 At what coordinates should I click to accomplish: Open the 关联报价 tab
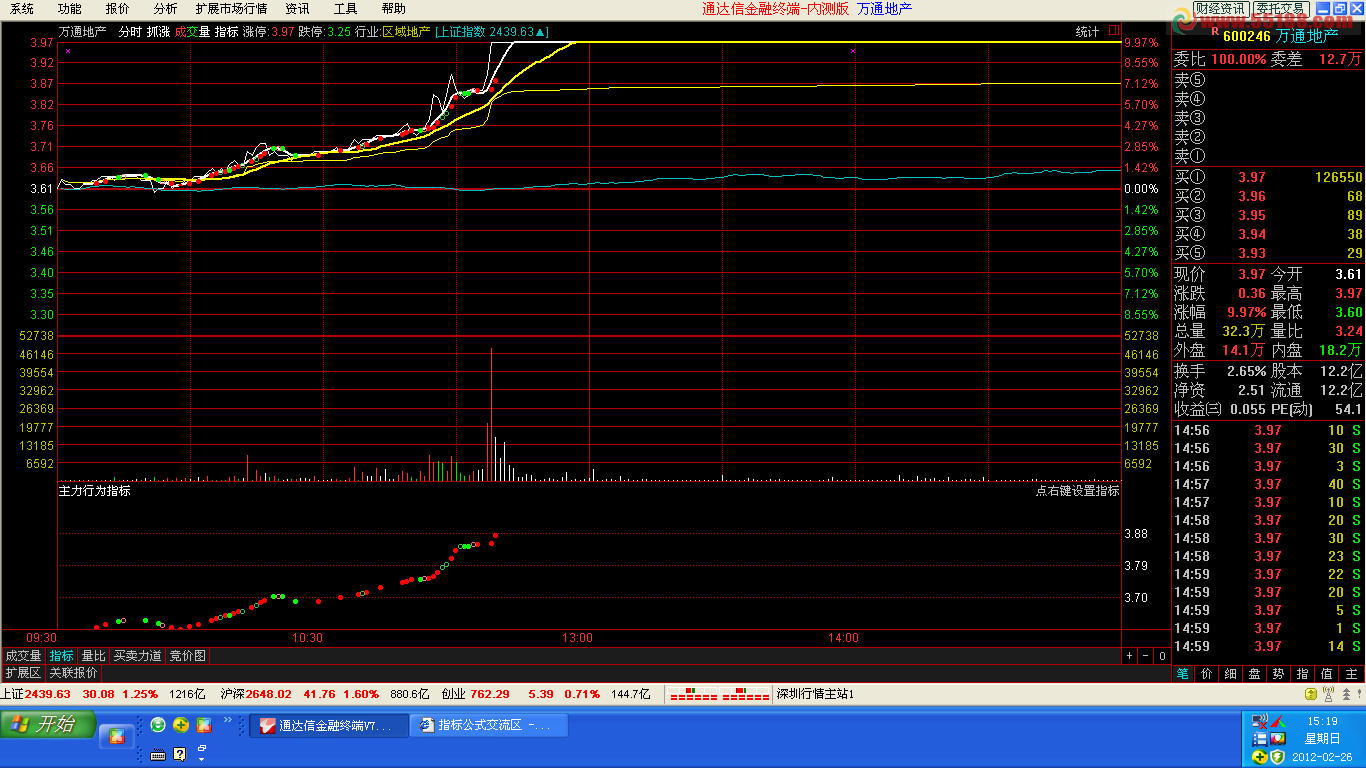click(x=73, y=673)
